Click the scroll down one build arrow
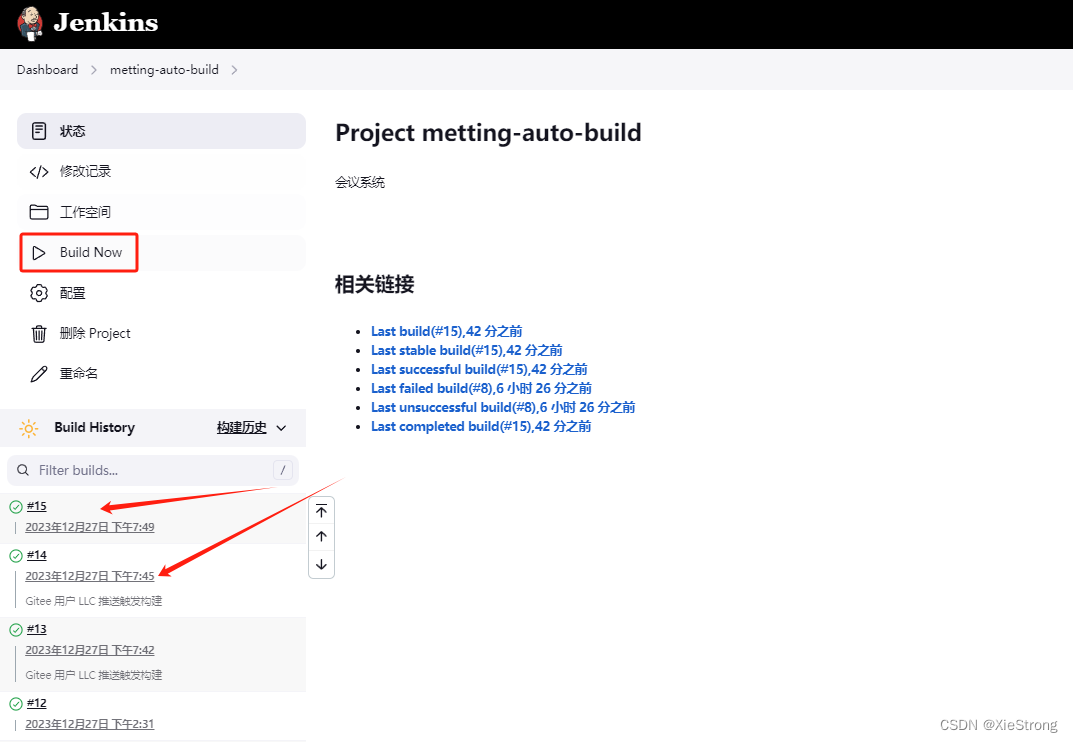Image resolution: width=1073 pixels, height=742 pixels. 321,564
